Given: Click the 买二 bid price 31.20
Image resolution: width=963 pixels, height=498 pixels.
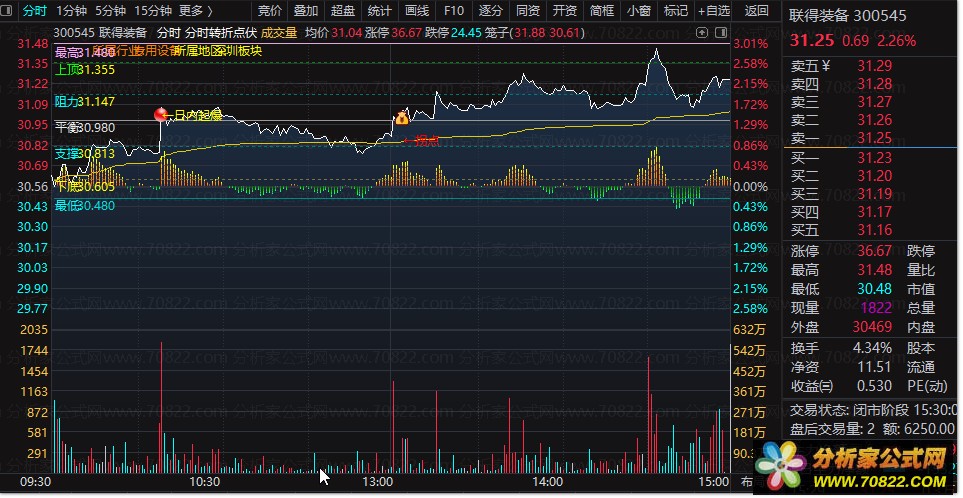Looking at the screenshot, I should pos(875,176).
